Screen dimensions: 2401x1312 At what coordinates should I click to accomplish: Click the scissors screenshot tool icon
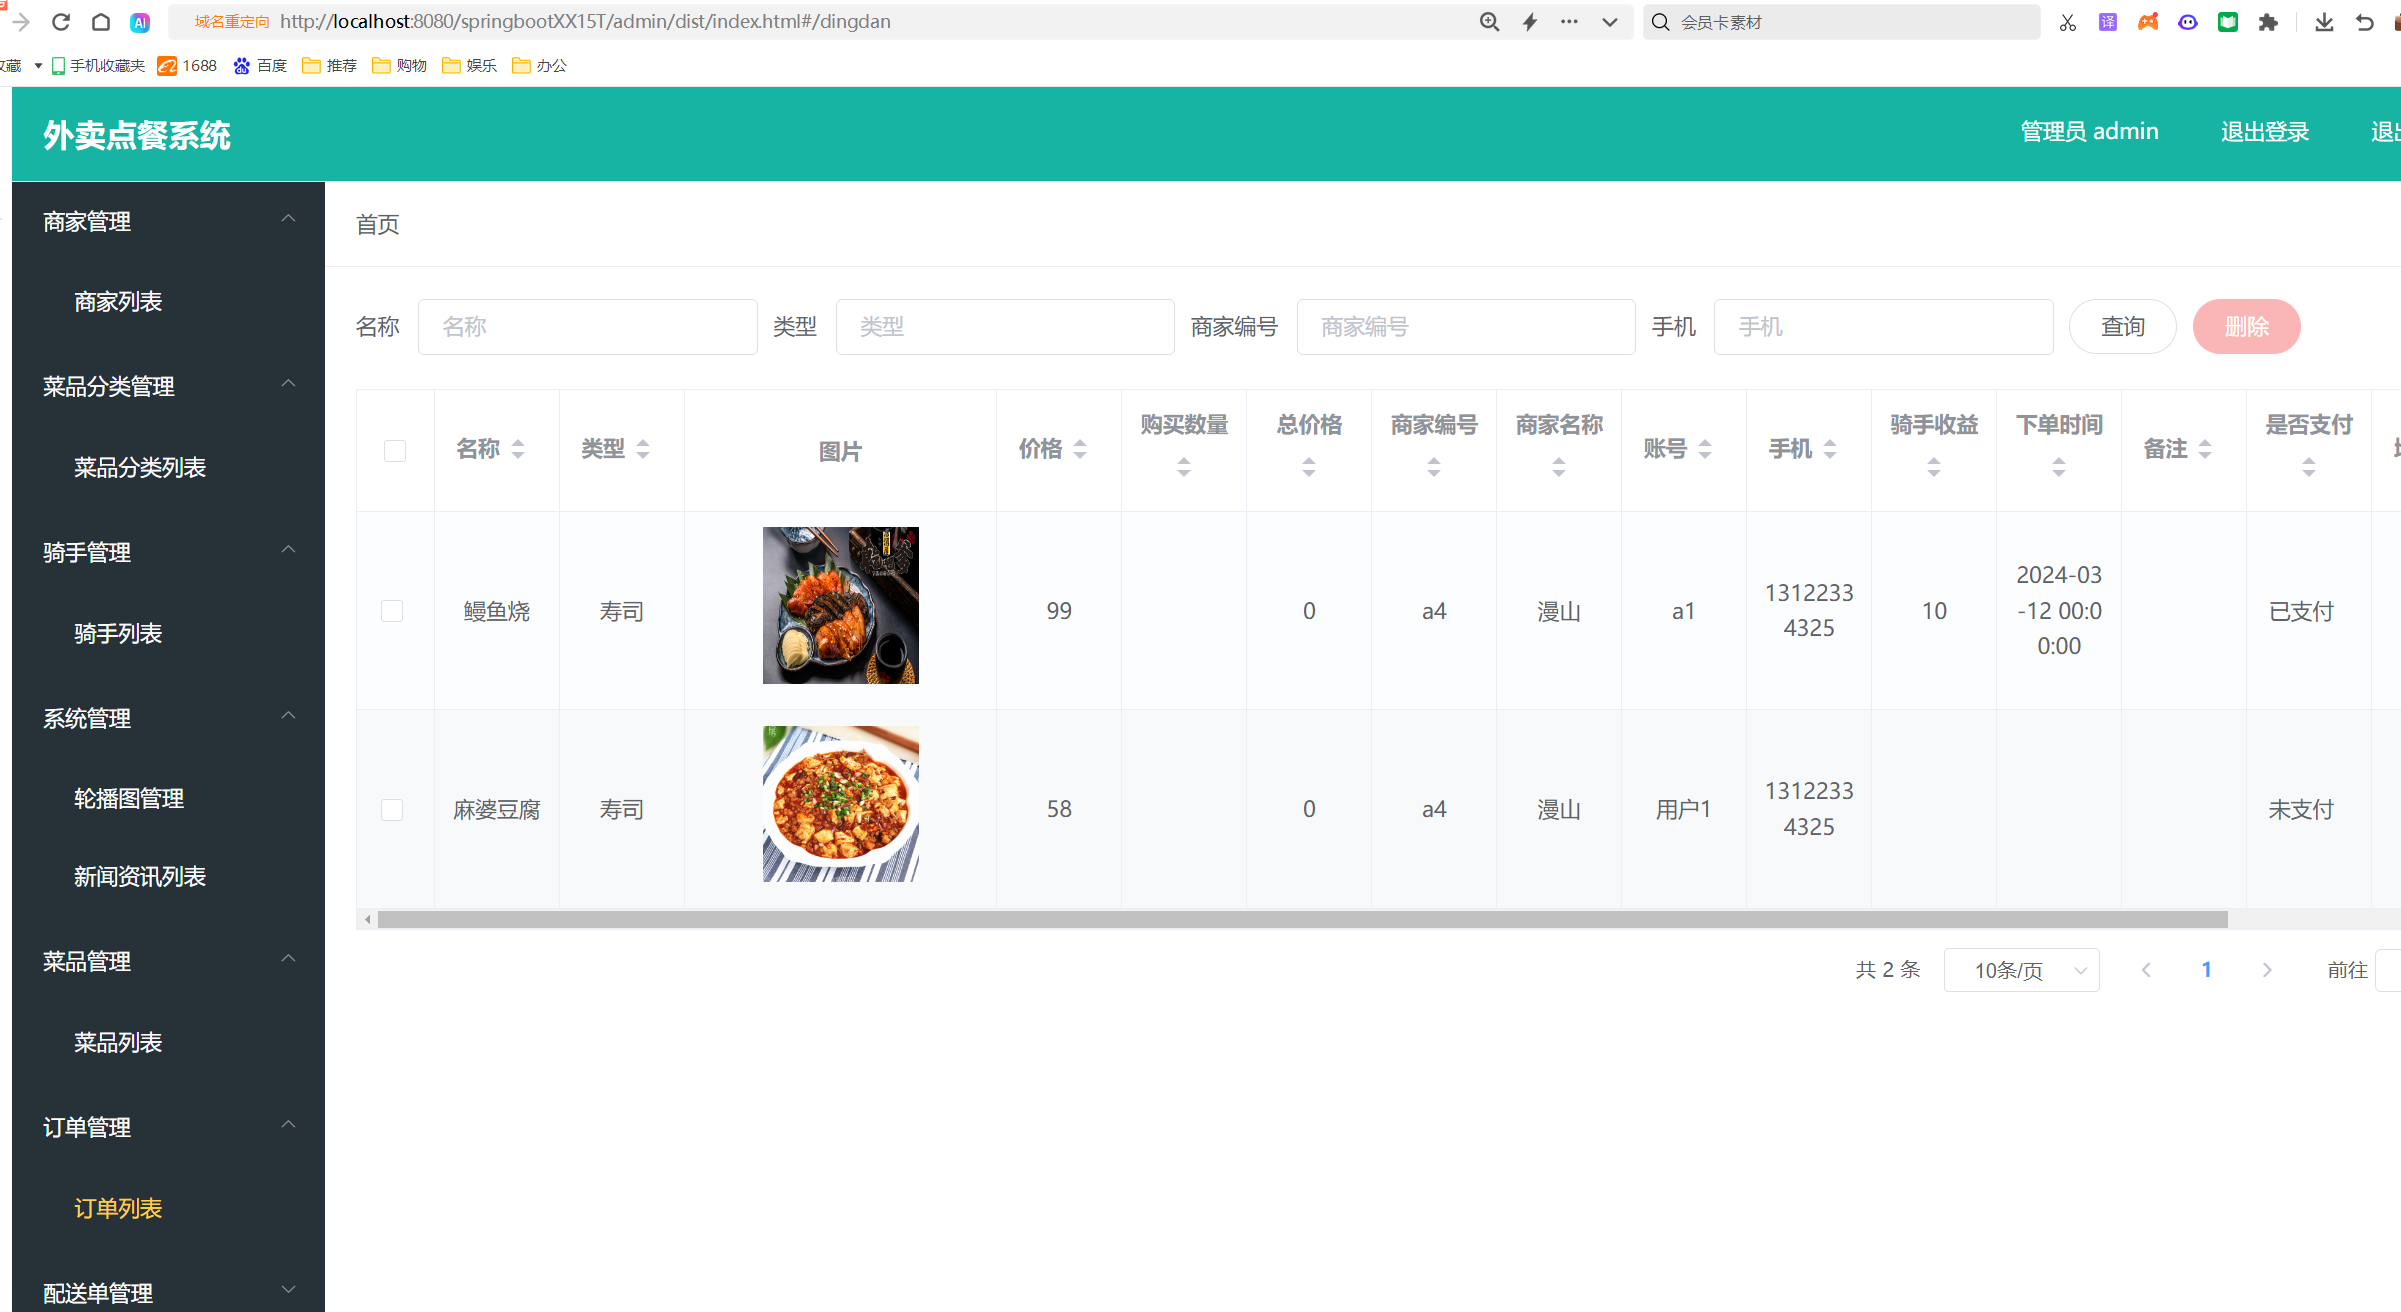click(x=2067, y=21)
